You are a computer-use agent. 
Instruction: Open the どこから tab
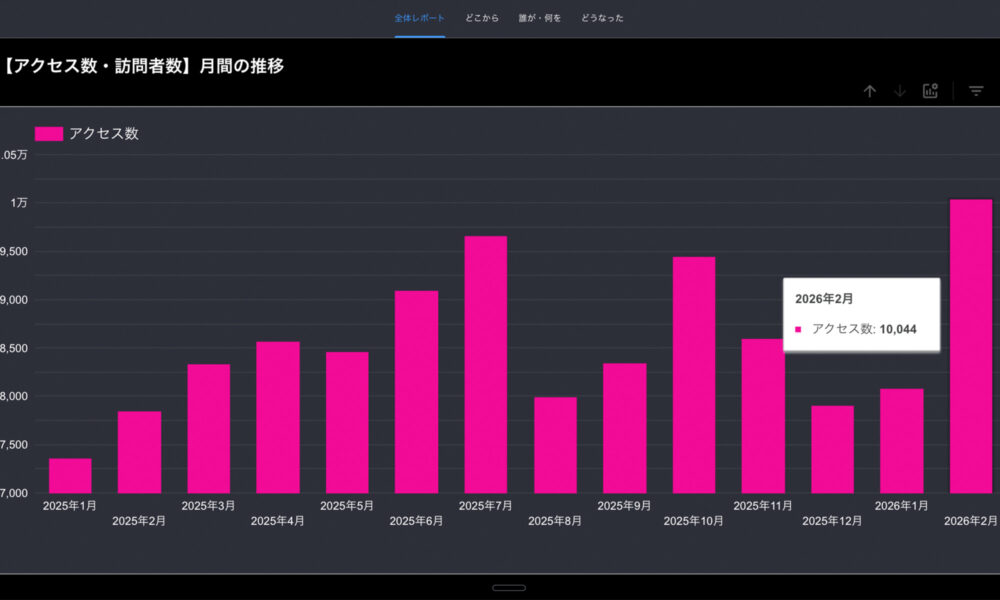tap(483, 18)
